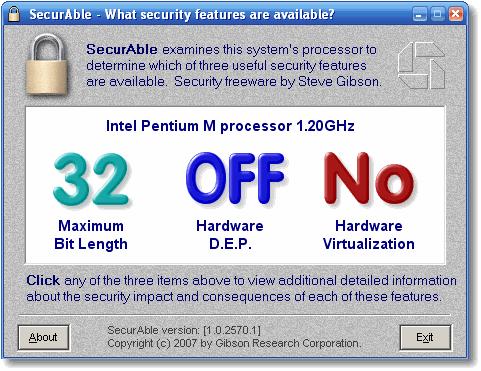Select the Hardware D.E.P. label
The image size is (481, 371).
click(x=230, y=235)
